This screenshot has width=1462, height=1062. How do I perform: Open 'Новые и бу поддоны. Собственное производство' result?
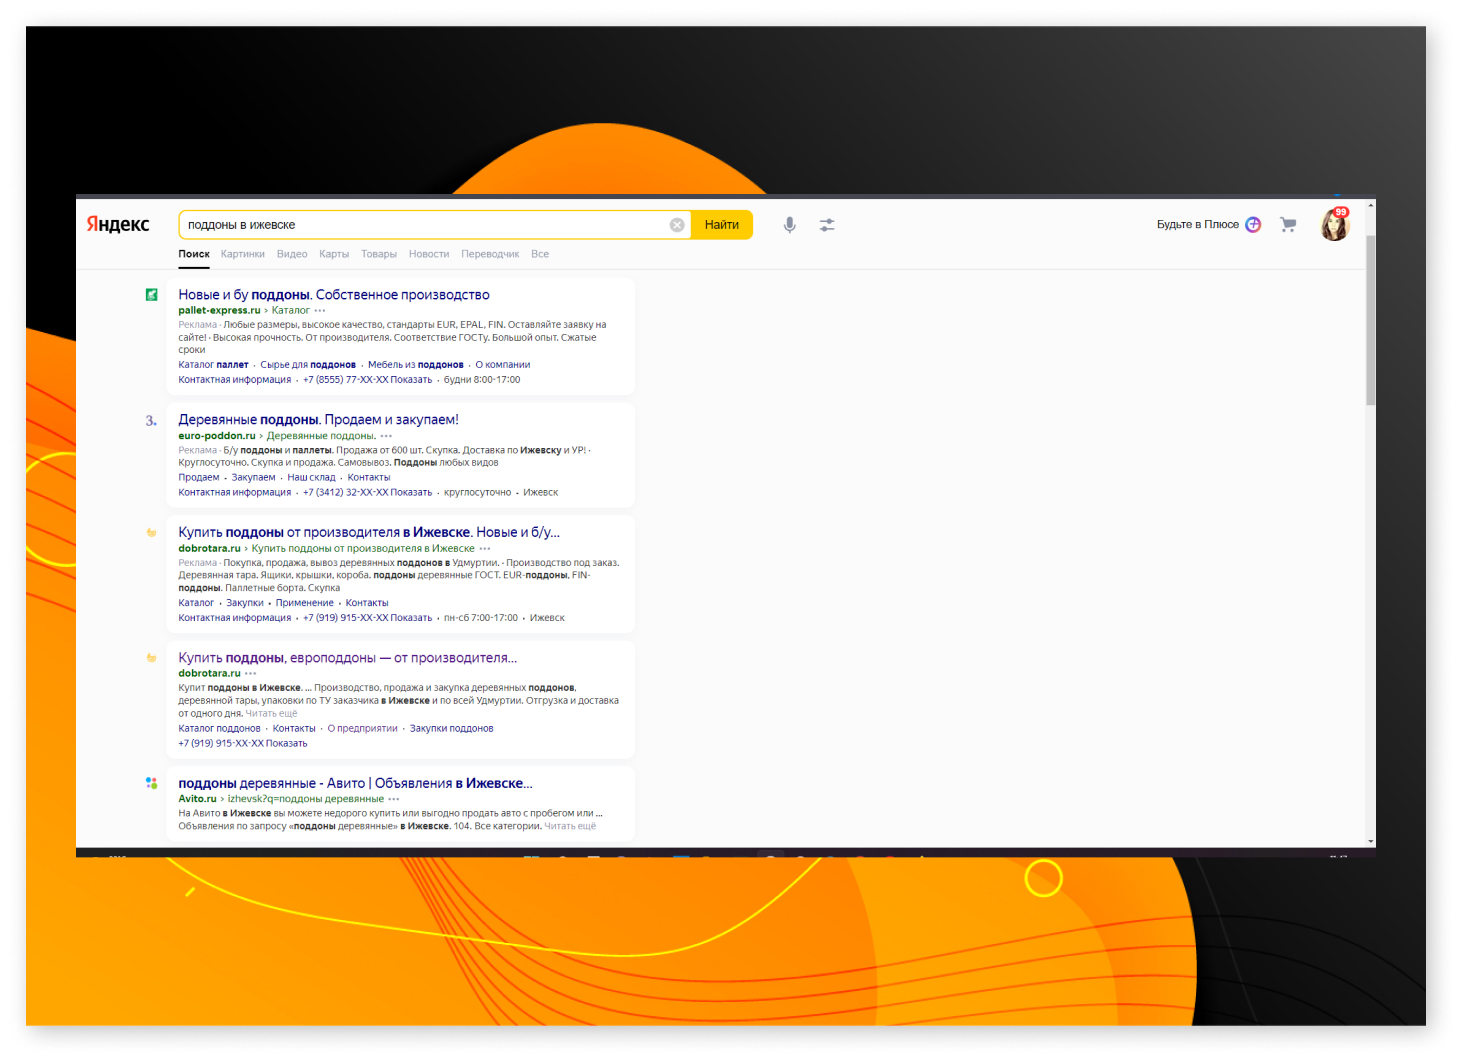[334, 295]
